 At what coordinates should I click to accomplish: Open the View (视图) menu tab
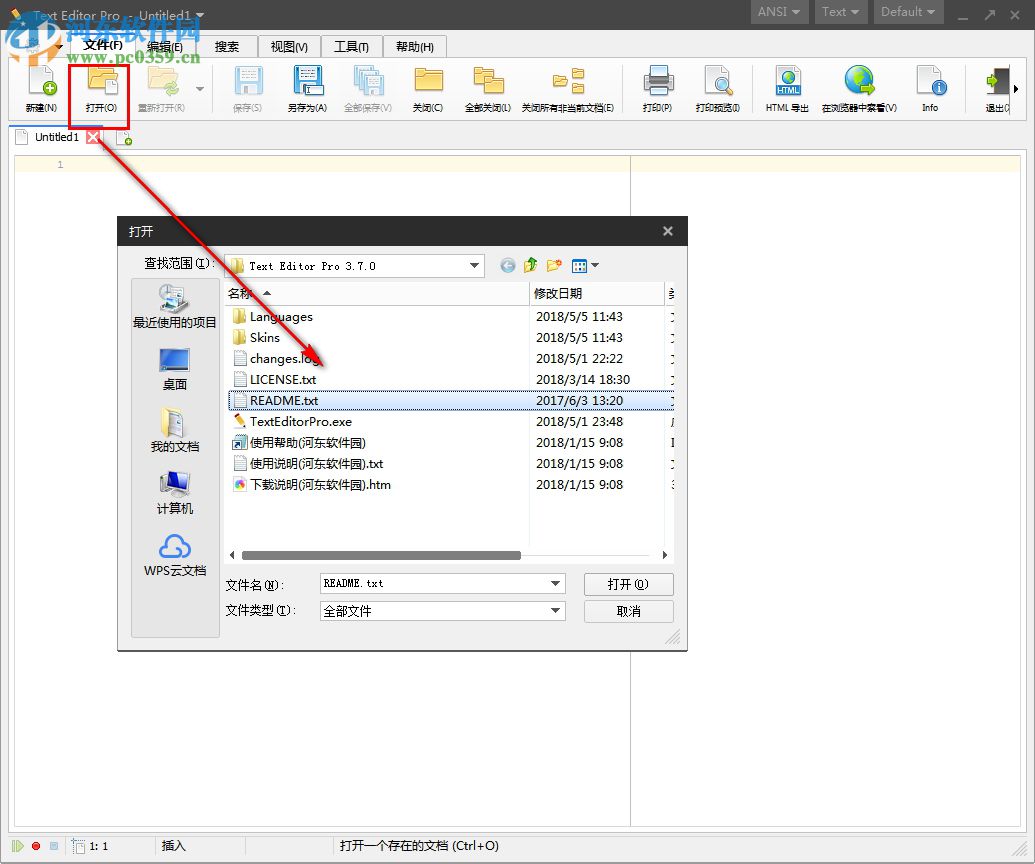pyautogui.click(x=289, y=47)
